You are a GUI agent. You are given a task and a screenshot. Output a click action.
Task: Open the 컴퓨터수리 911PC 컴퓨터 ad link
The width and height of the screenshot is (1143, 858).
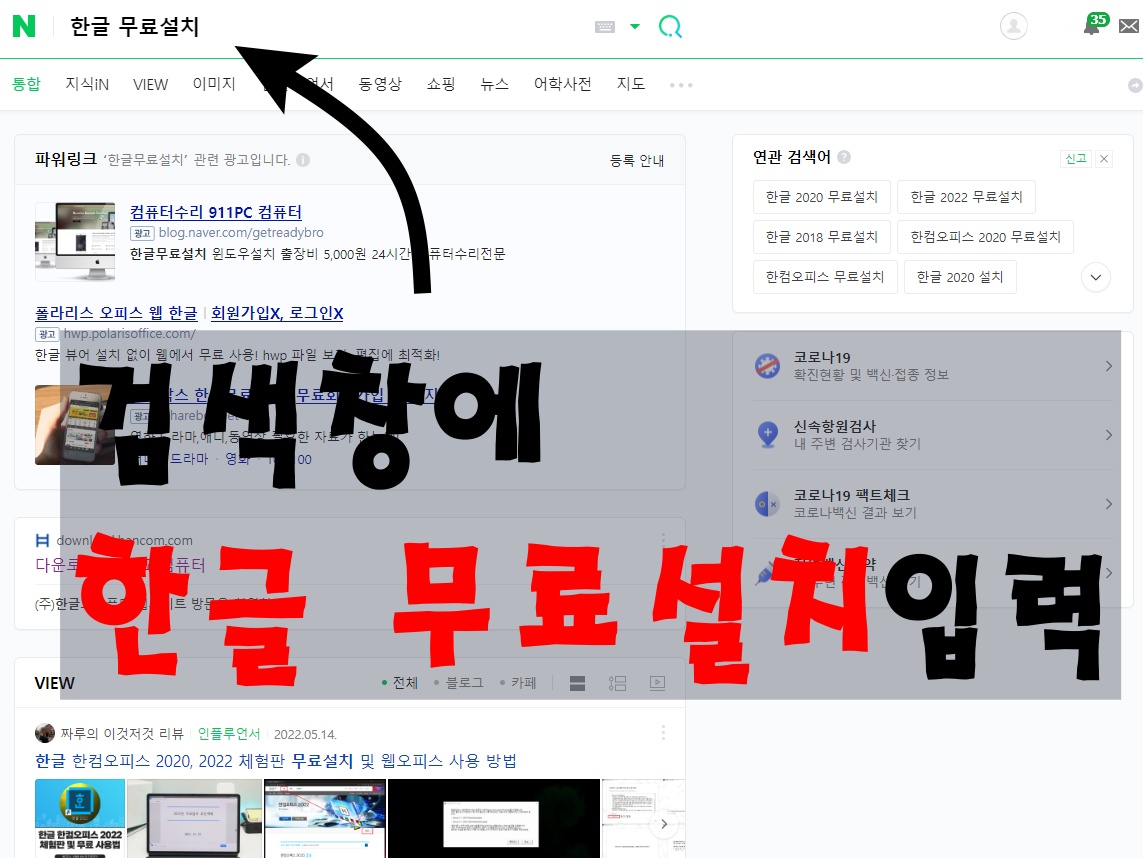pyautogui.click(x=216, y=212)
